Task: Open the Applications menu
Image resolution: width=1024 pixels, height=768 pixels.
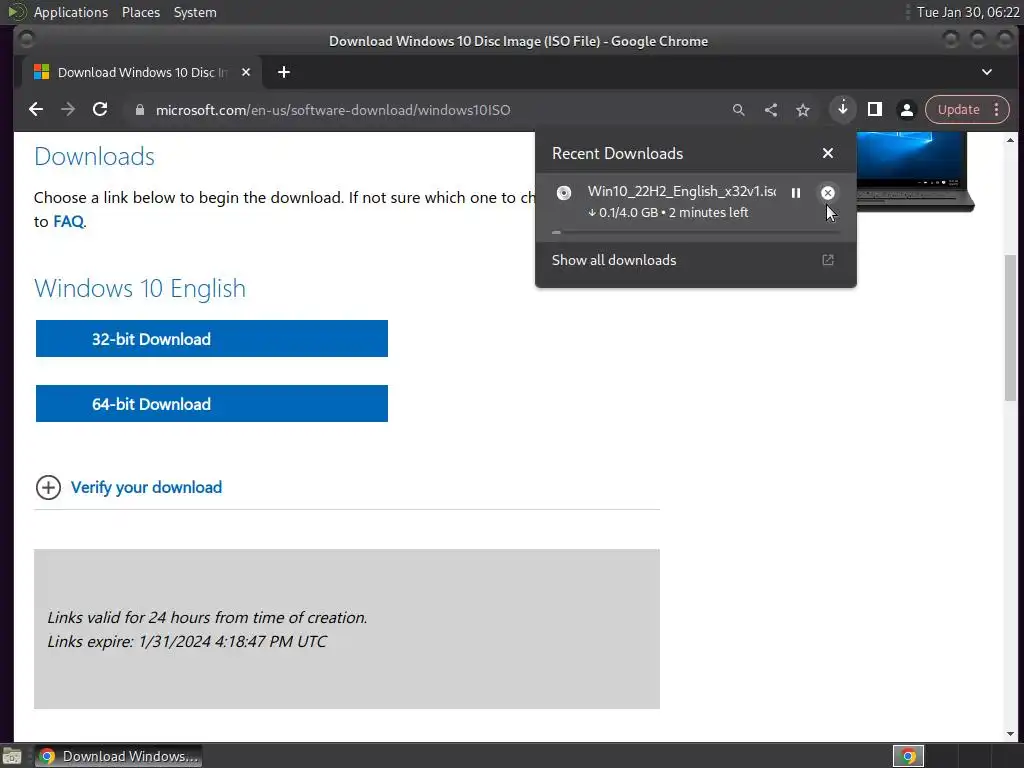Action: click(x=71, y=12)
